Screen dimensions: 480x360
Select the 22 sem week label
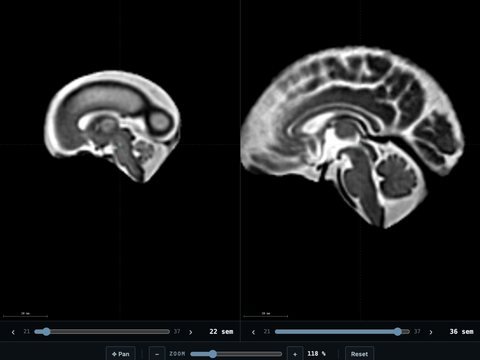221,332
